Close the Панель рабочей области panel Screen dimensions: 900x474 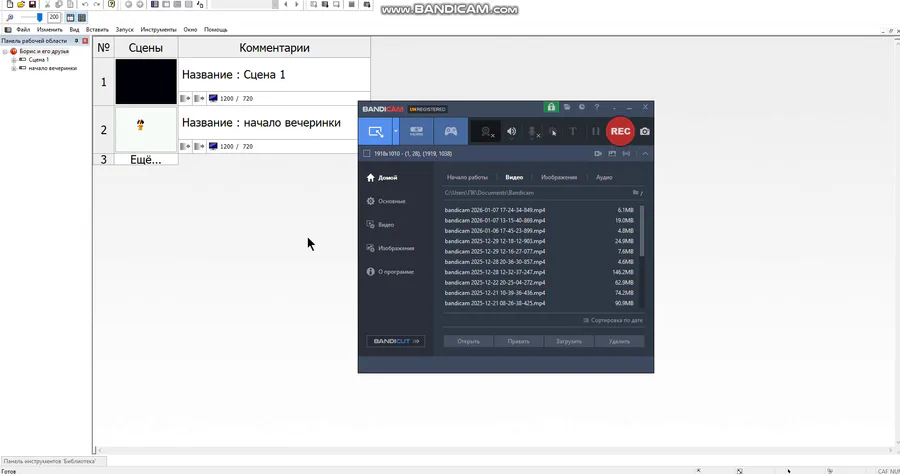coord(85,41)
